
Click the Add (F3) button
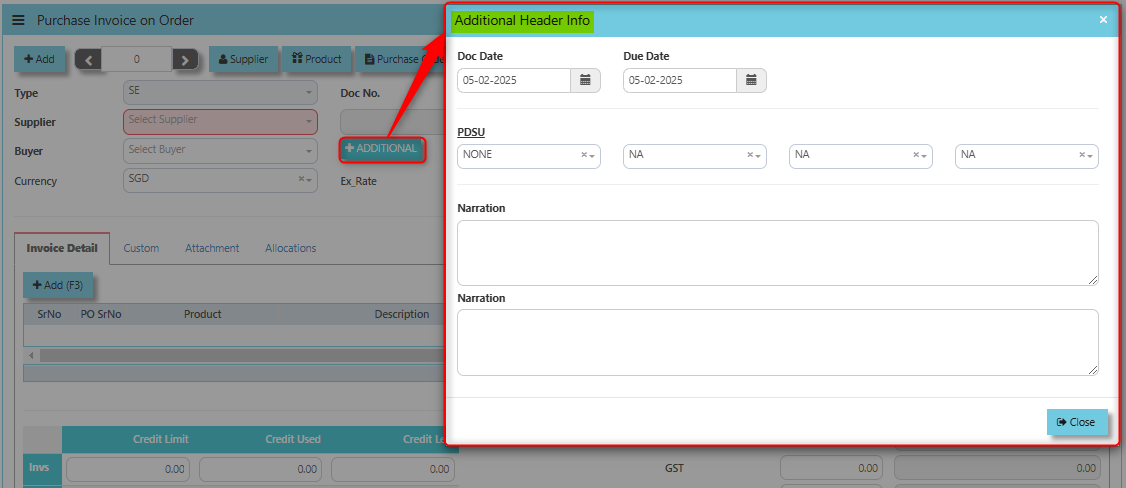(58, 286)
